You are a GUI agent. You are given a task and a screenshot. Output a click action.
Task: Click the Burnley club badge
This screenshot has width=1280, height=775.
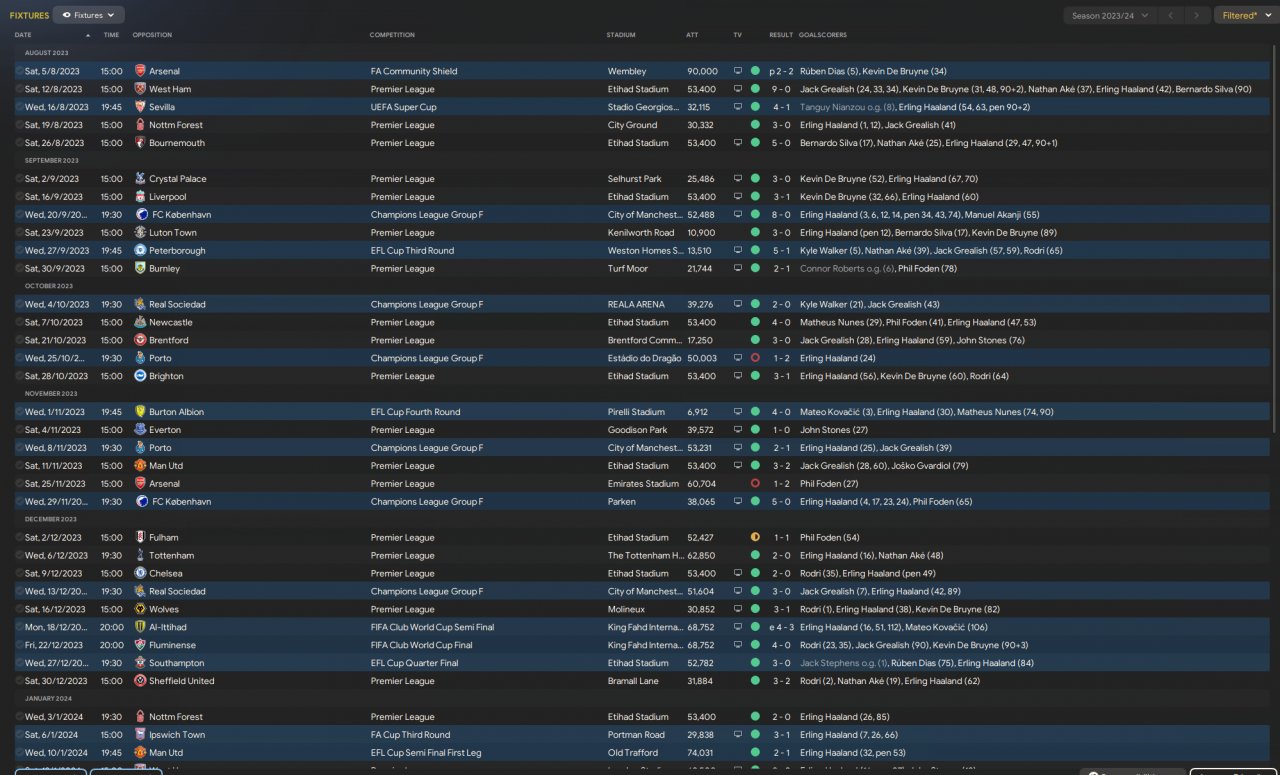140,269
